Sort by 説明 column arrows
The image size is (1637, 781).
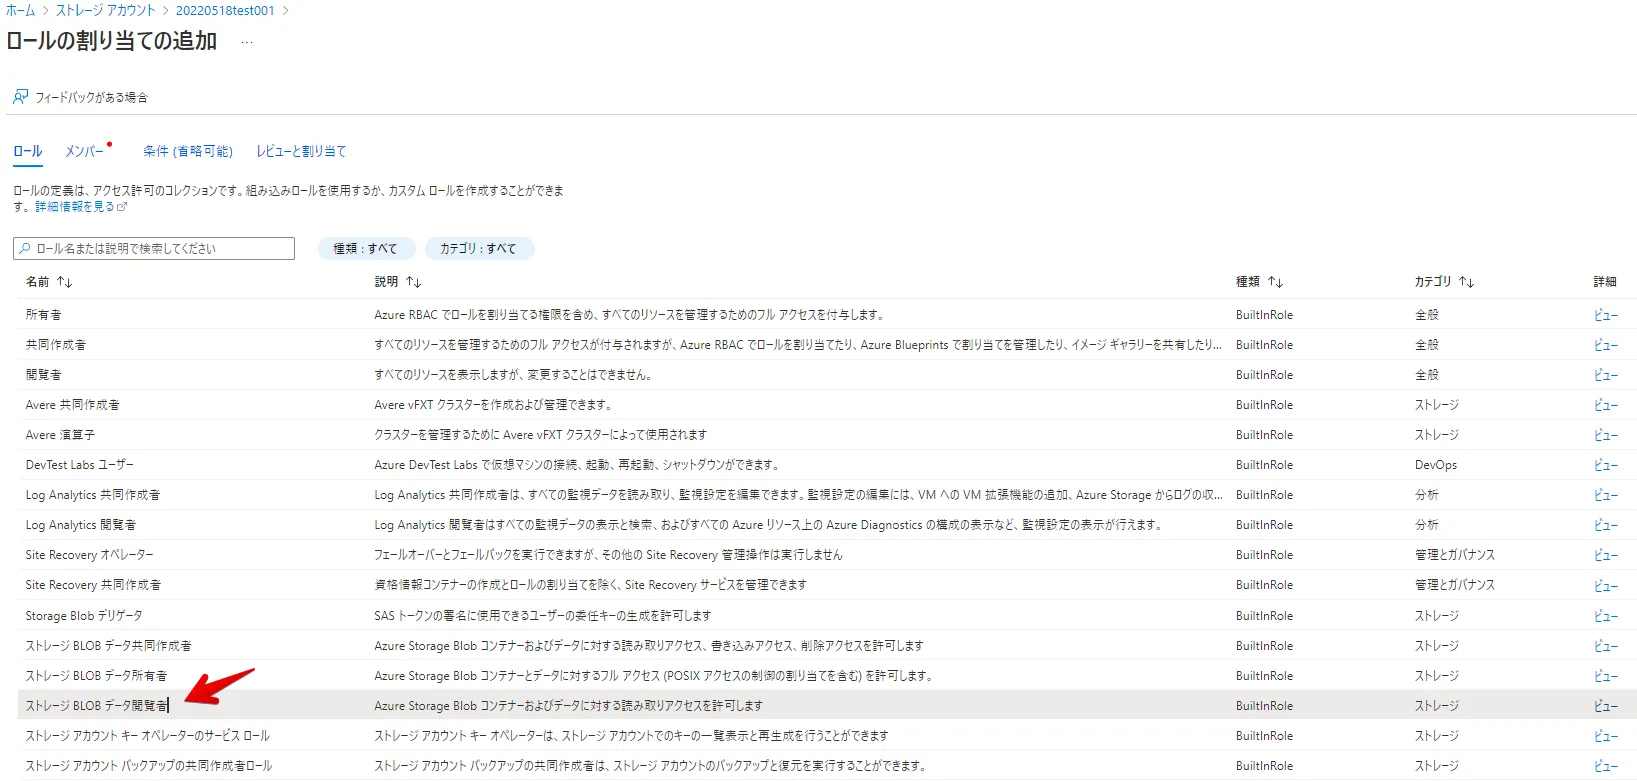pos(413,282)
